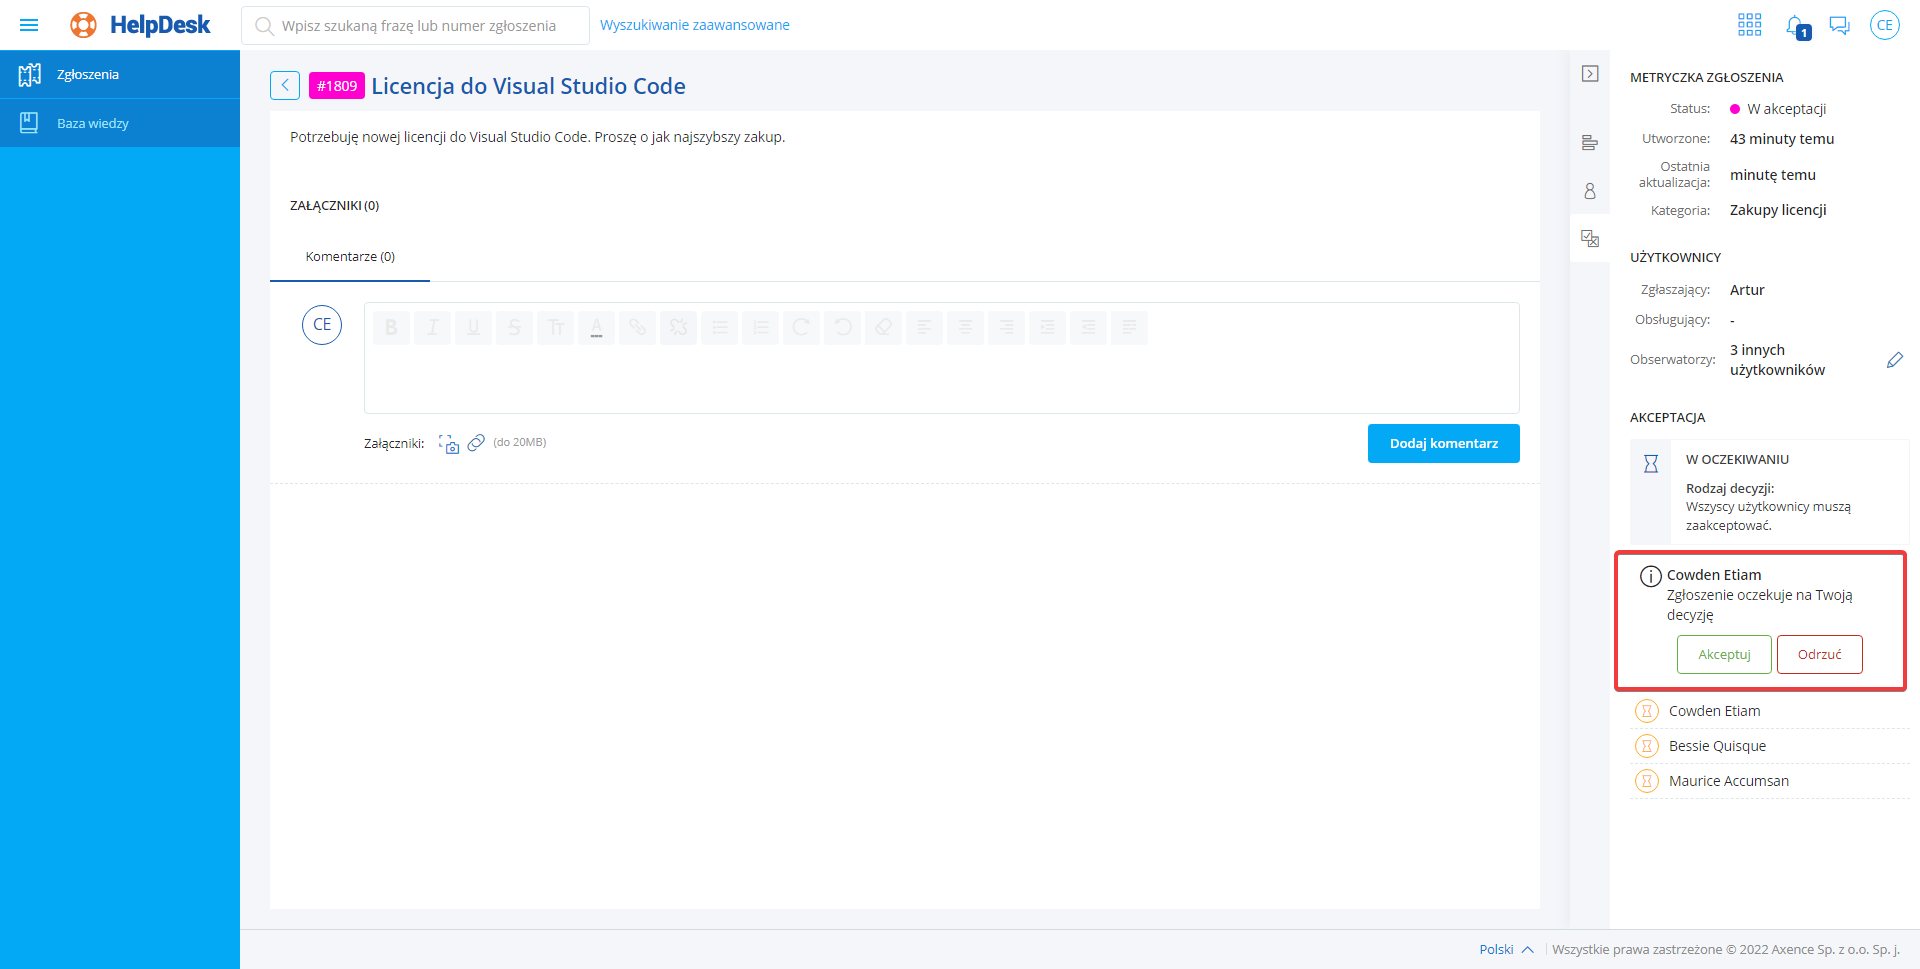Image resolution: width=1920 pixels, height=969 pixels.
Task: Edit observers with the pencil icon
Action: tap(1894, 360)
